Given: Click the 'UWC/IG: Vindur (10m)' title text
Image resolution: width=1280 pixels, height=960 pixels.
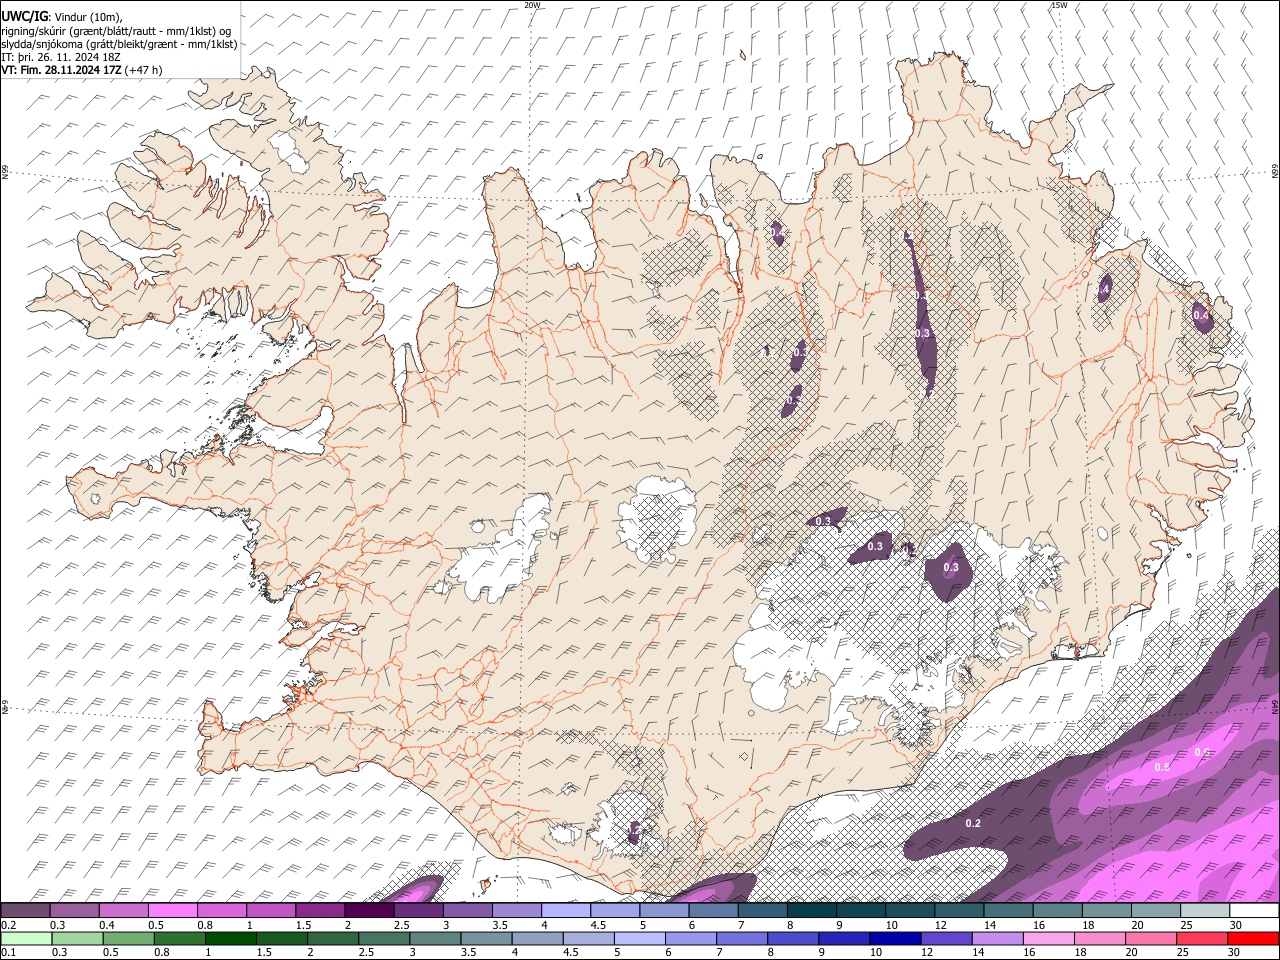Looking at the screenshot, I should click(x=62, y=16).
